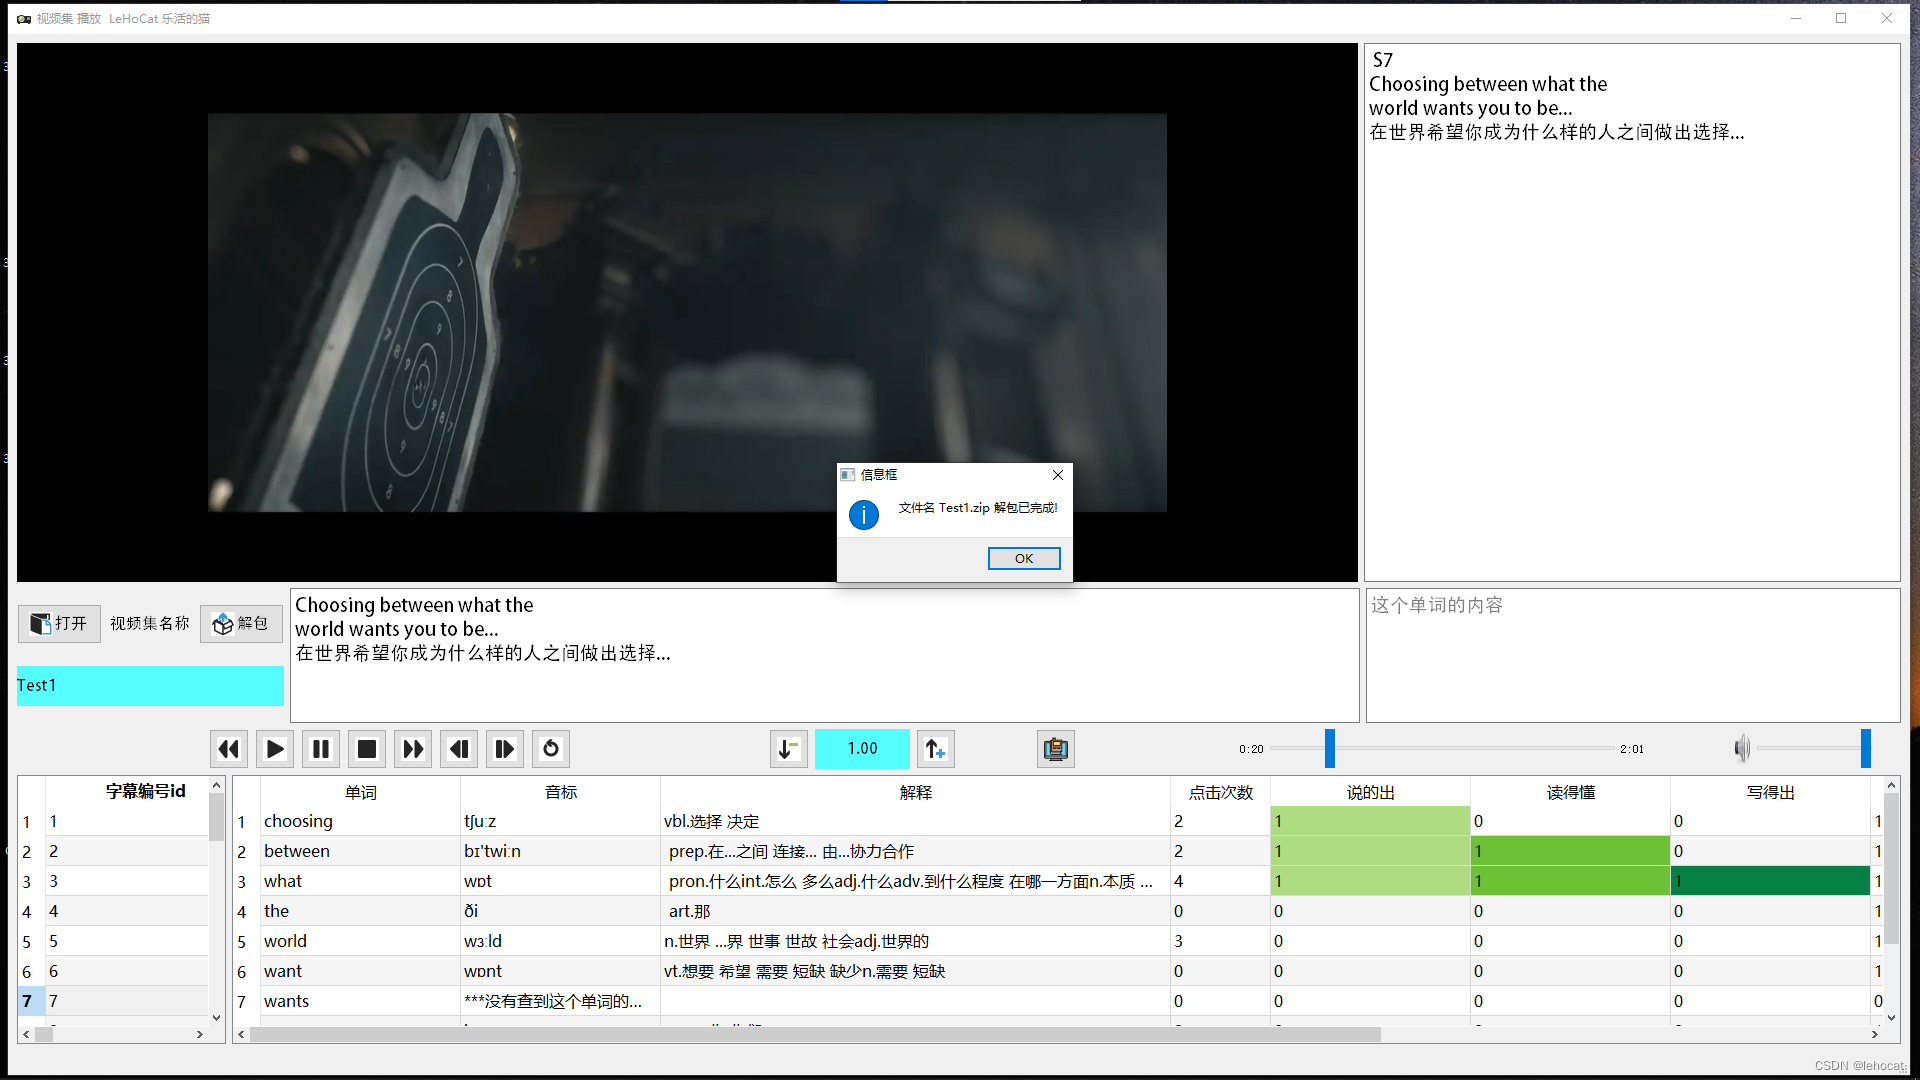Click the 解包 unpack button
Image resolution: width=1920 pixels, height=1080 pixels.
click(x=241, y=623)
